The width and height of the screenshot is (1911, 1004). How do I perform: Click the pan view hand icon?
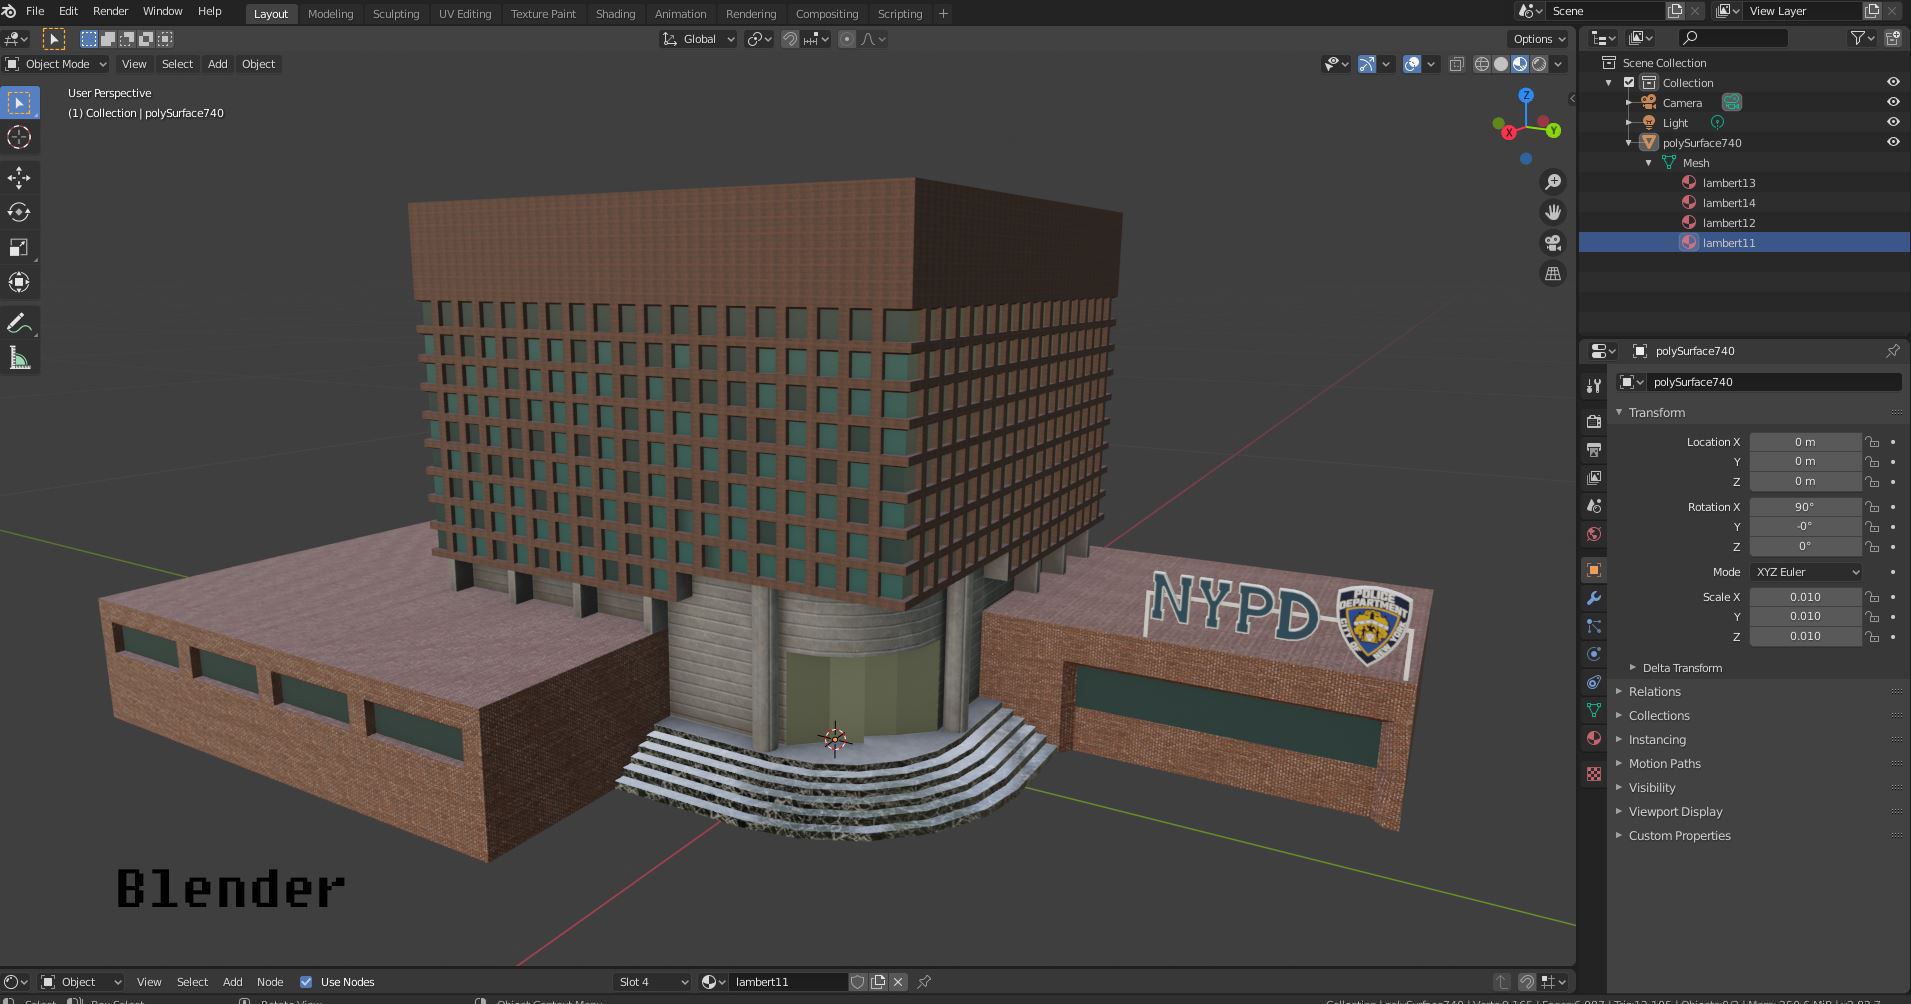1553,212
